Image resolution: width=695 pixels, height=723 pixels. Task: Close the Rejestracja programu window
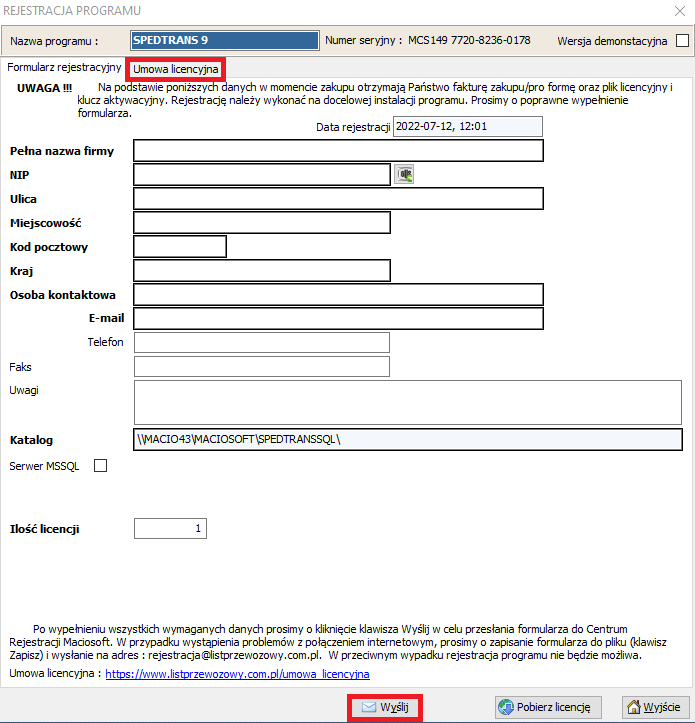tap(680, 11)
